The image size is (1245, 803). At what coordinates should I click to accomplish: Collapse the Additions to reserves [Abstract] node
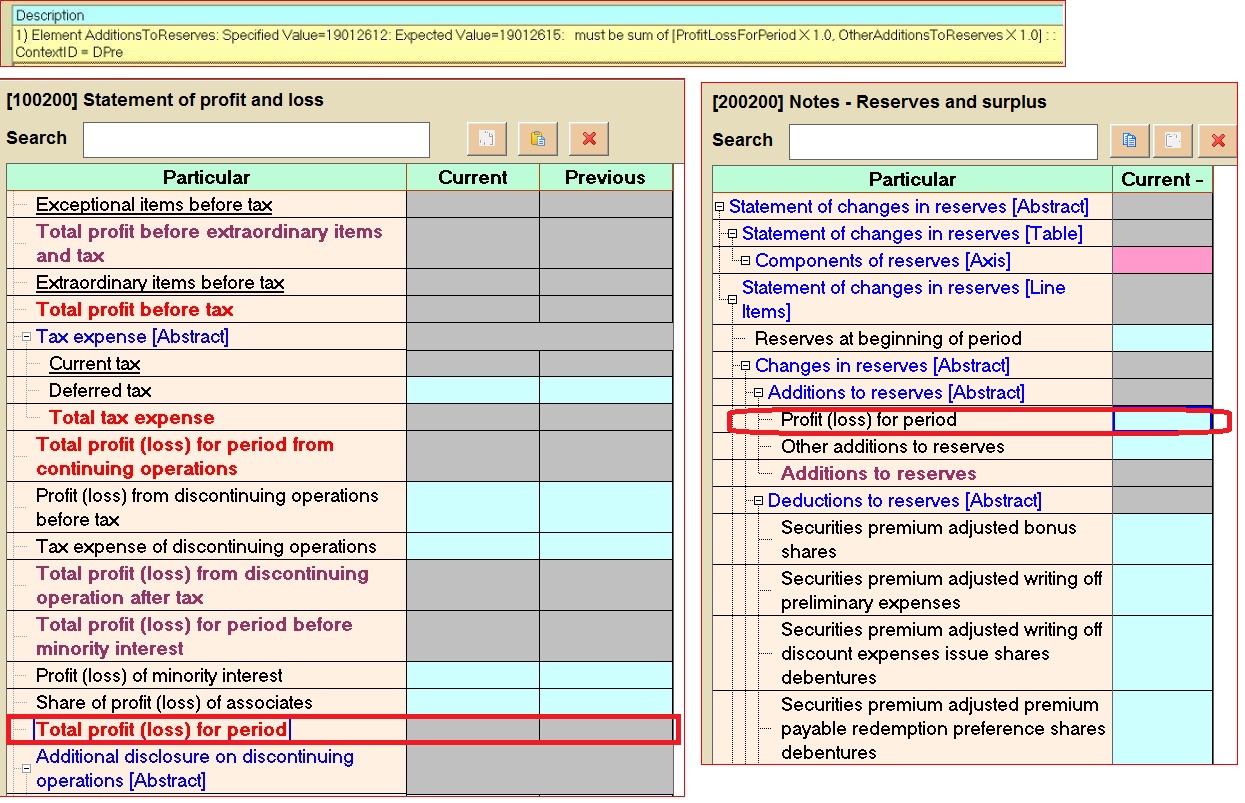(758, 393)
